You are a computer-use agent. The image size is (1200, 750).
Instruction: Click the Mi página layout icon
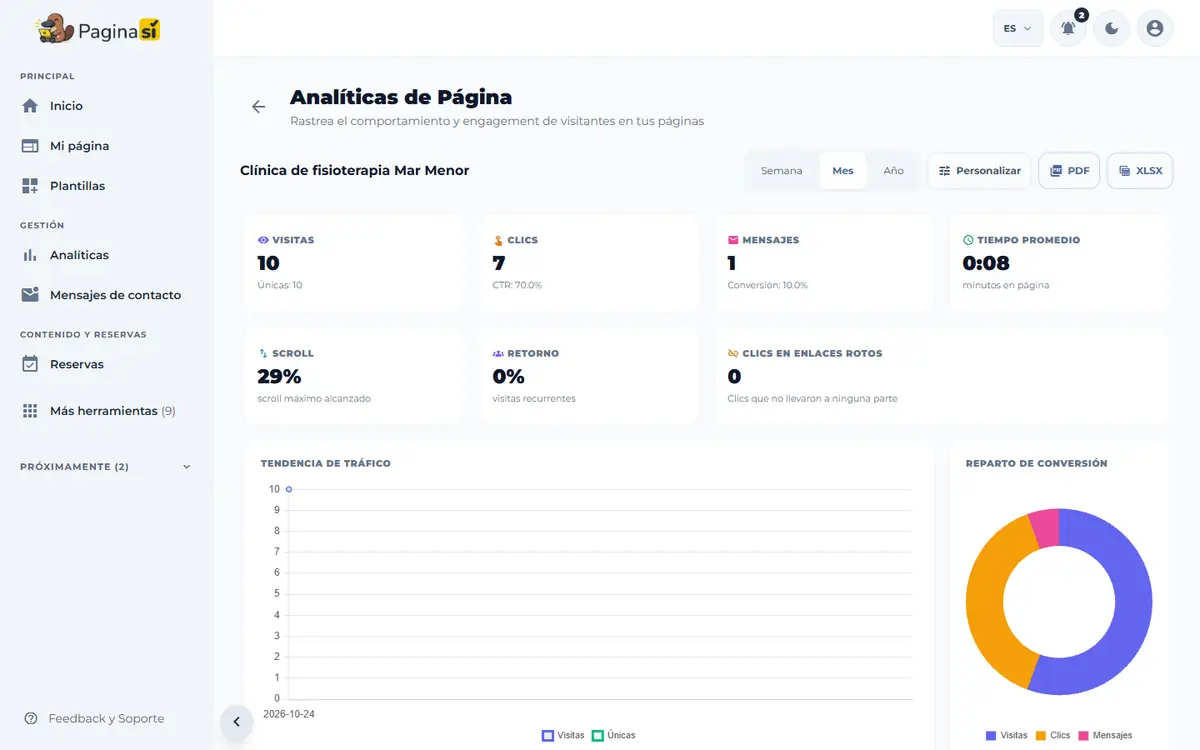pyautogui.click(x=30, y=146)
